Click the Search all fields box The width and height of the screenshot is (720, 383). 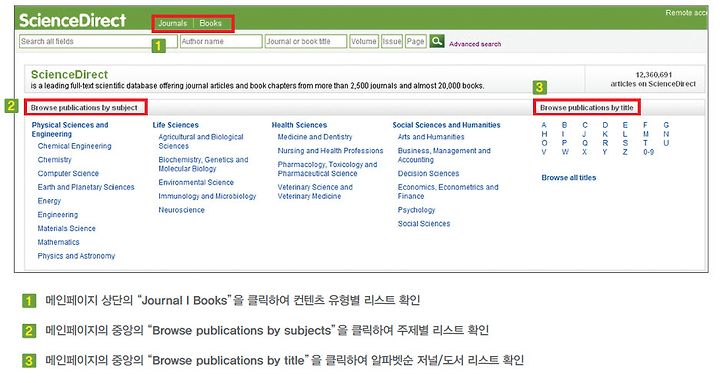click(x=98, y=41)
